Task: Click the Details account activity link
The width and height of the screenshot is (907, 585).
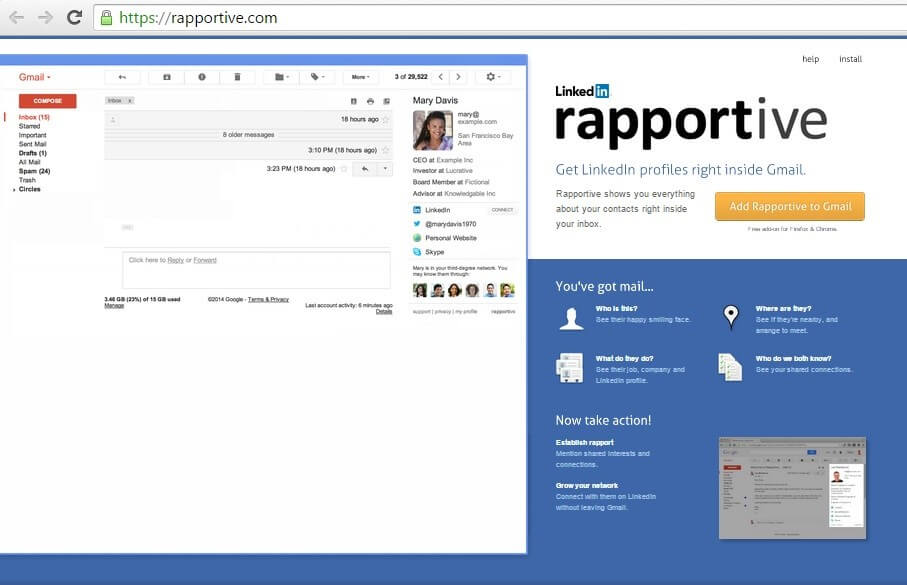Action: click(x=384, y=311)
